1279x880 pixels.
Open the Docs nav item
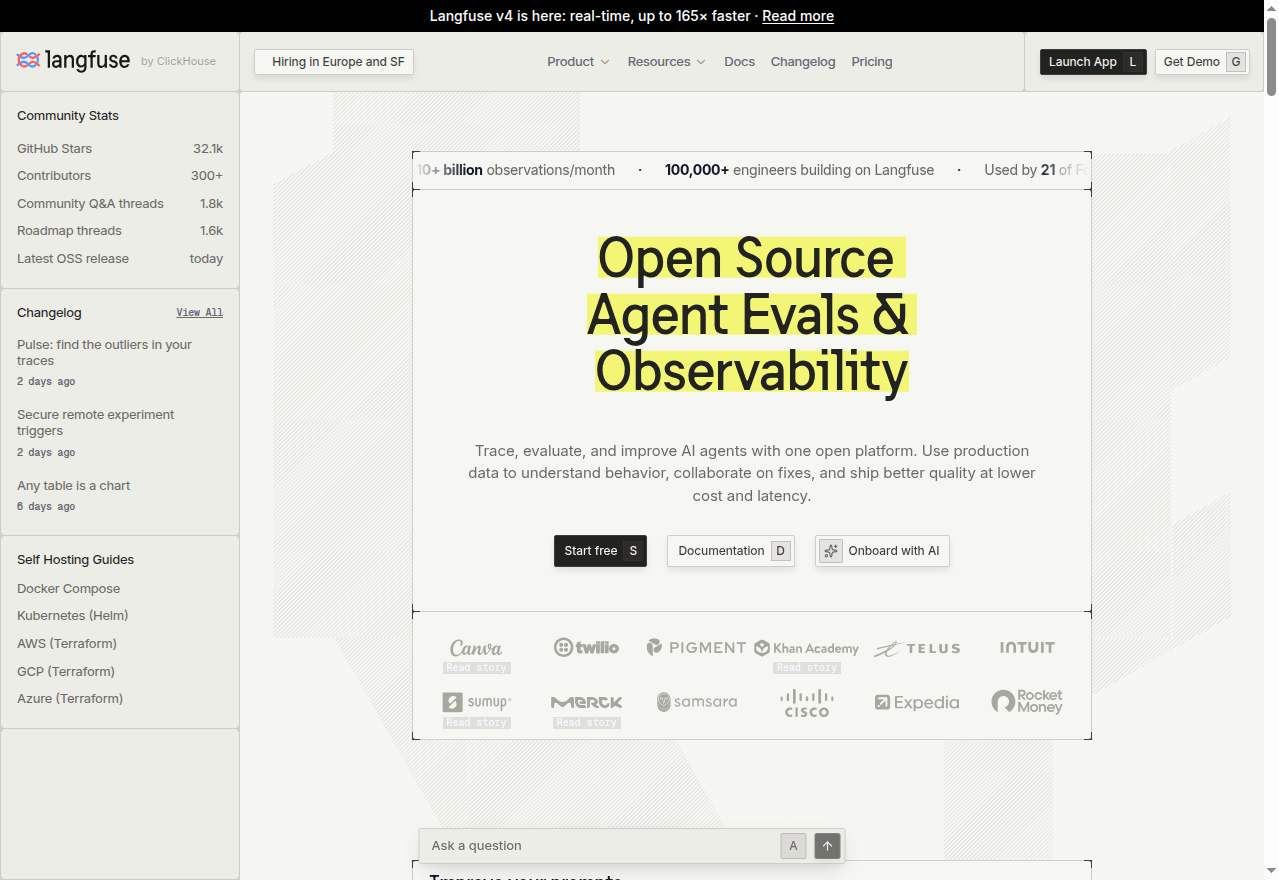pyautogui.click(x=739, y=62)
